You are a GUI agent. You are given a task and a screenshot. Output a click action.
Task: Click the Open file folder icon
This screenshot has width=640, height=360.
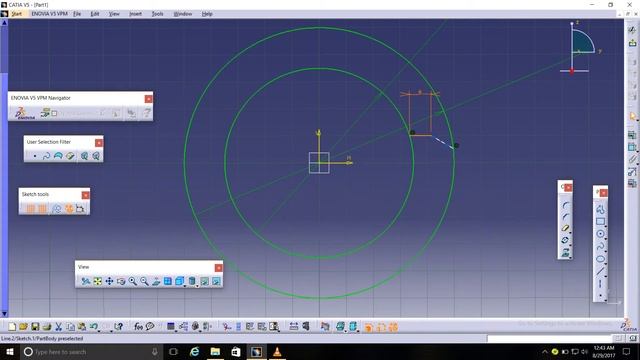pyautogui.click(x=23, y=327)
